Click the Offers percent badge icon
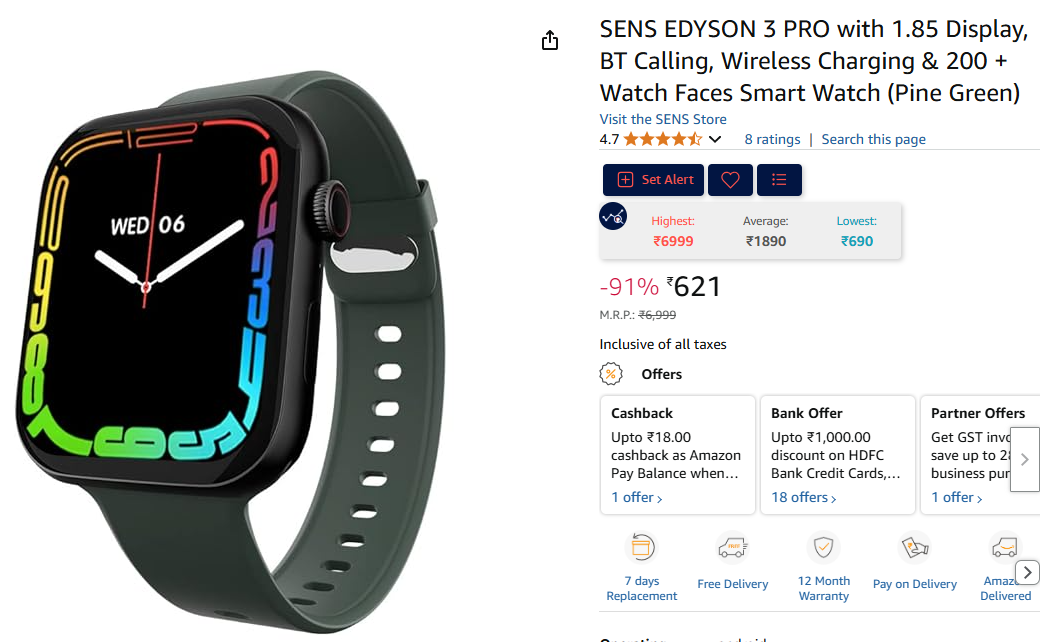 (x=611, y=374)
